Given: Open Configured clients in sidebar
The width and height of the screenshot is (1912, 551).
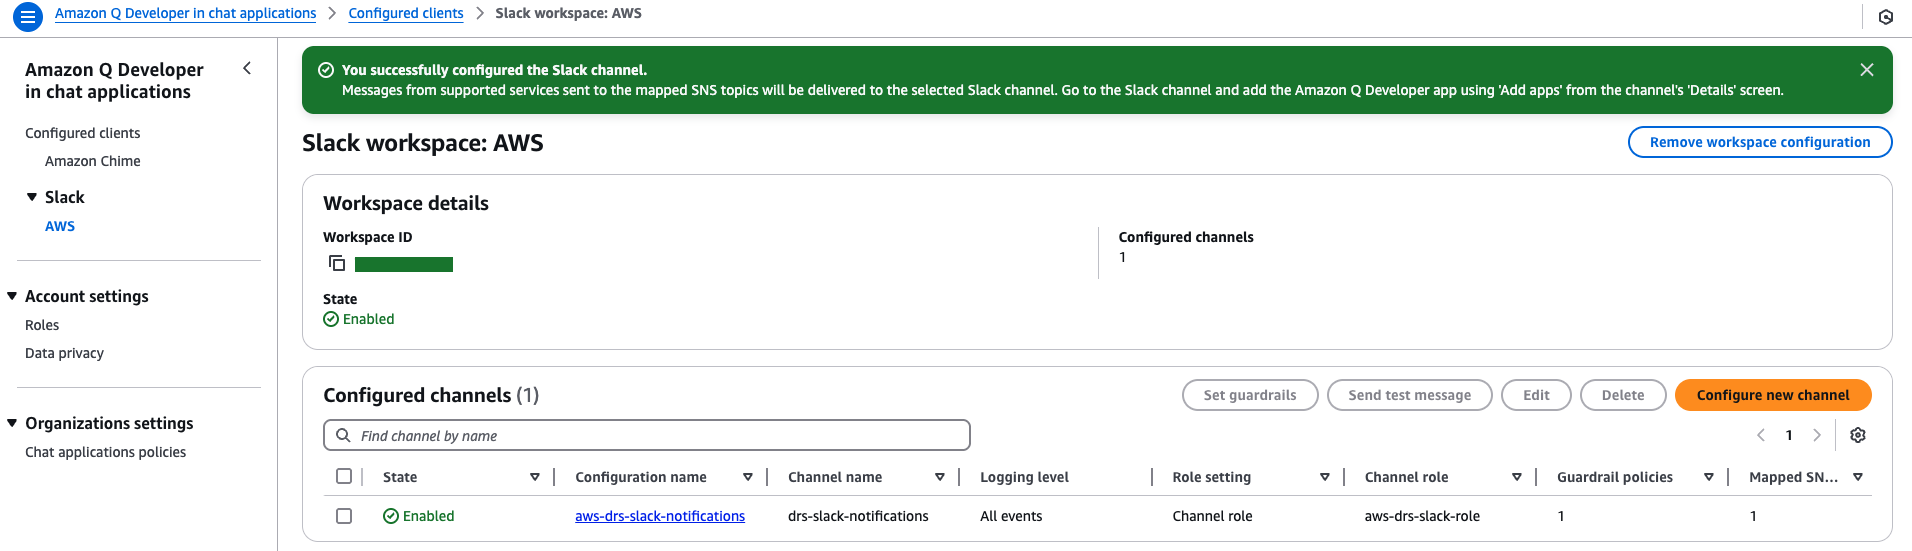Looking at the screenshot, I should tap(82, 133).
